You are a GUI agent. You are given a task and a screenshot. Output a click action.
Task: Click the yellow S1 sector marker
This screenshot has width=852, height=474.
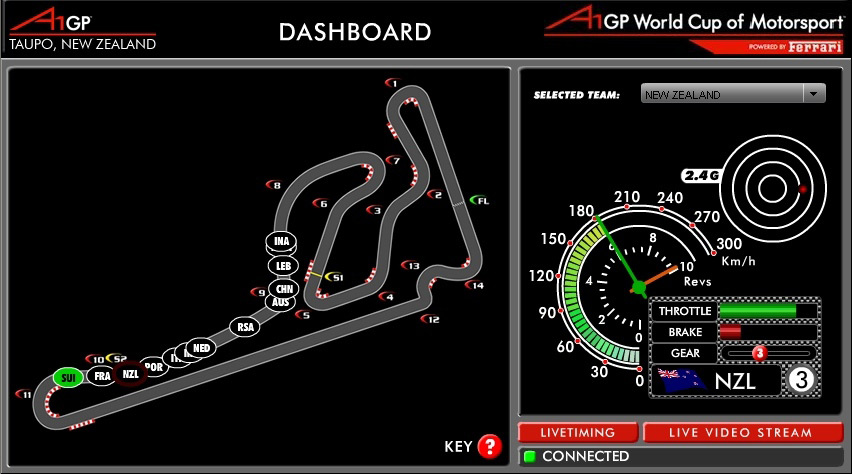point(335,277)
